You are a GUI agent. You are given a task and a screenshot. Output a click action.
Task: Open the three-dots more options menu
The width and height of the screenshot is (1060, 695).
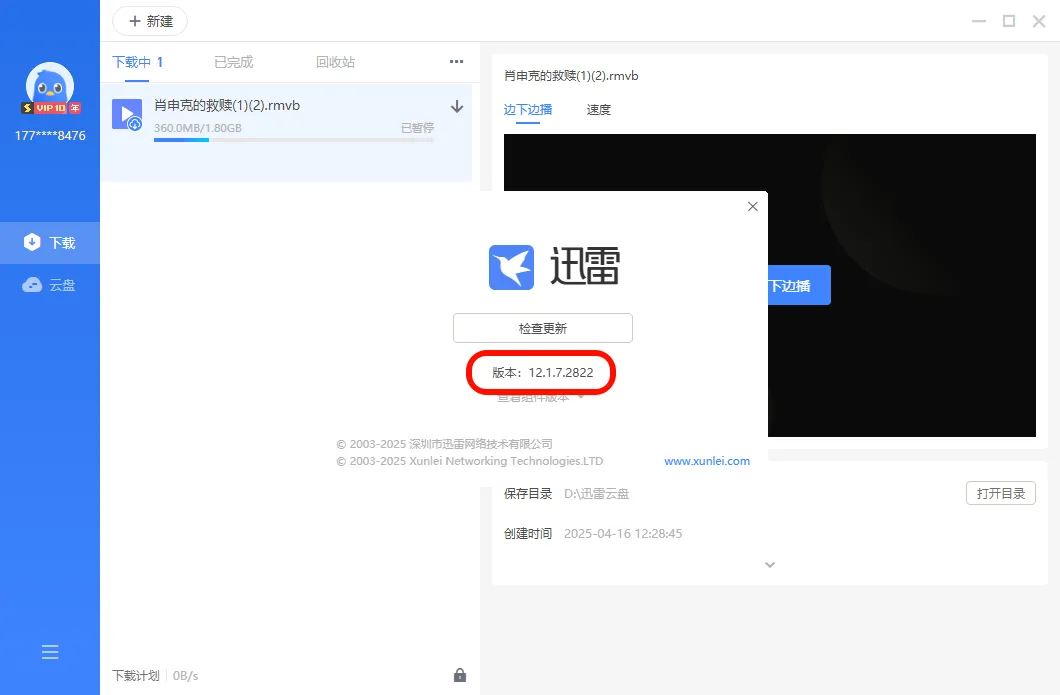click(x=456, y=62)
